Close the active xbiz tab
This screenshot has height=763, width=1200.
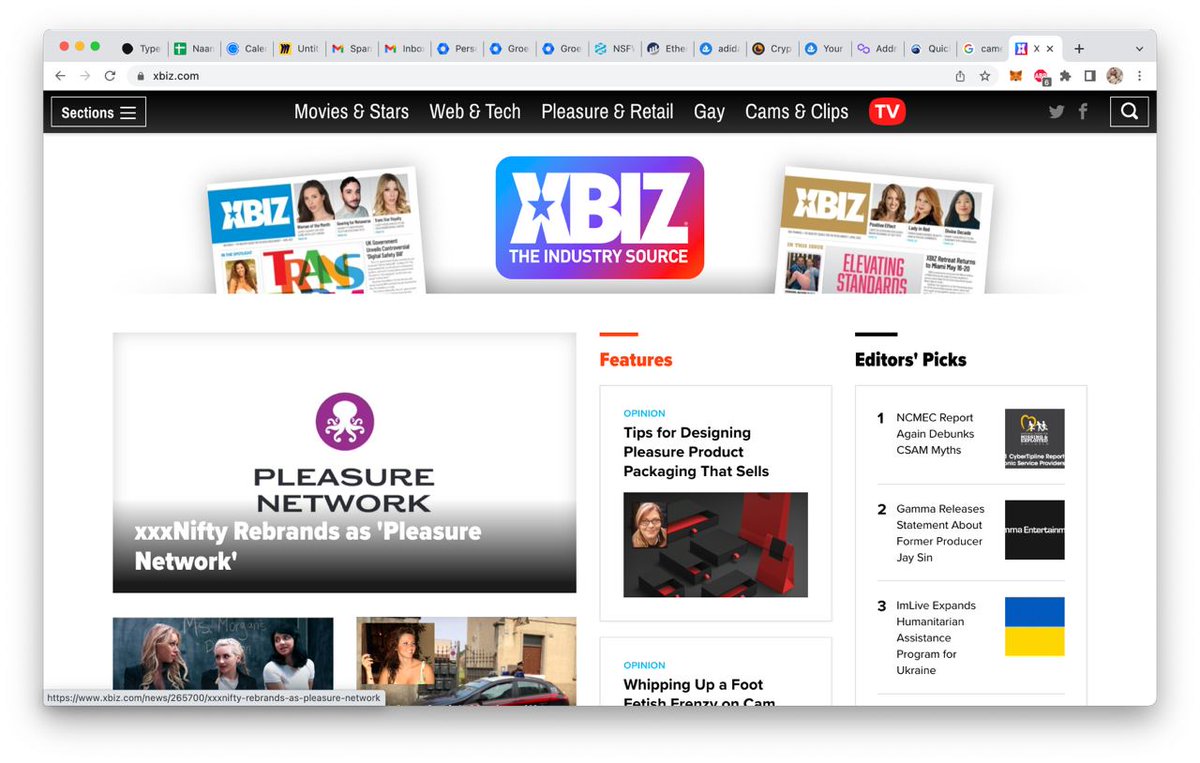[x=1050, y=48]
